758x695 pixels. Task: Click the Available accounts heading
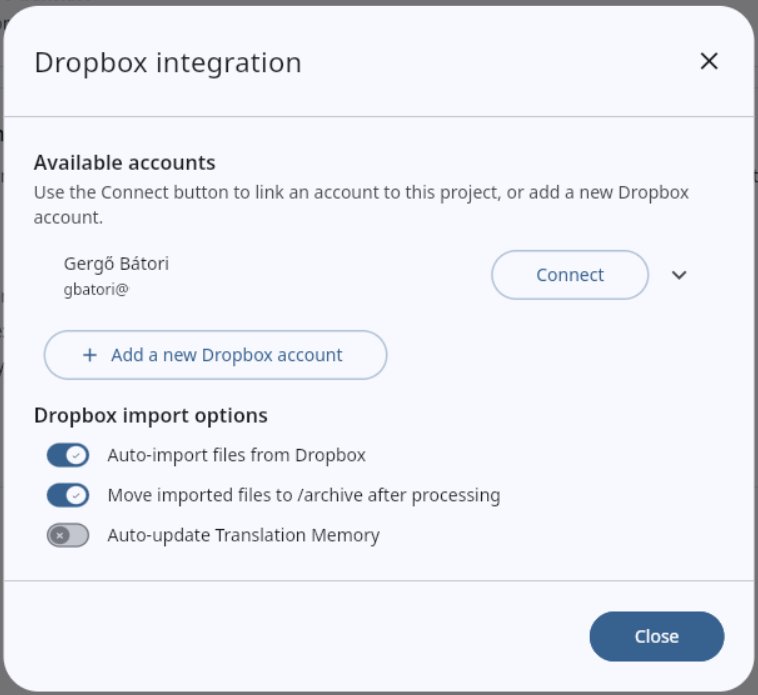click(125, 163)
